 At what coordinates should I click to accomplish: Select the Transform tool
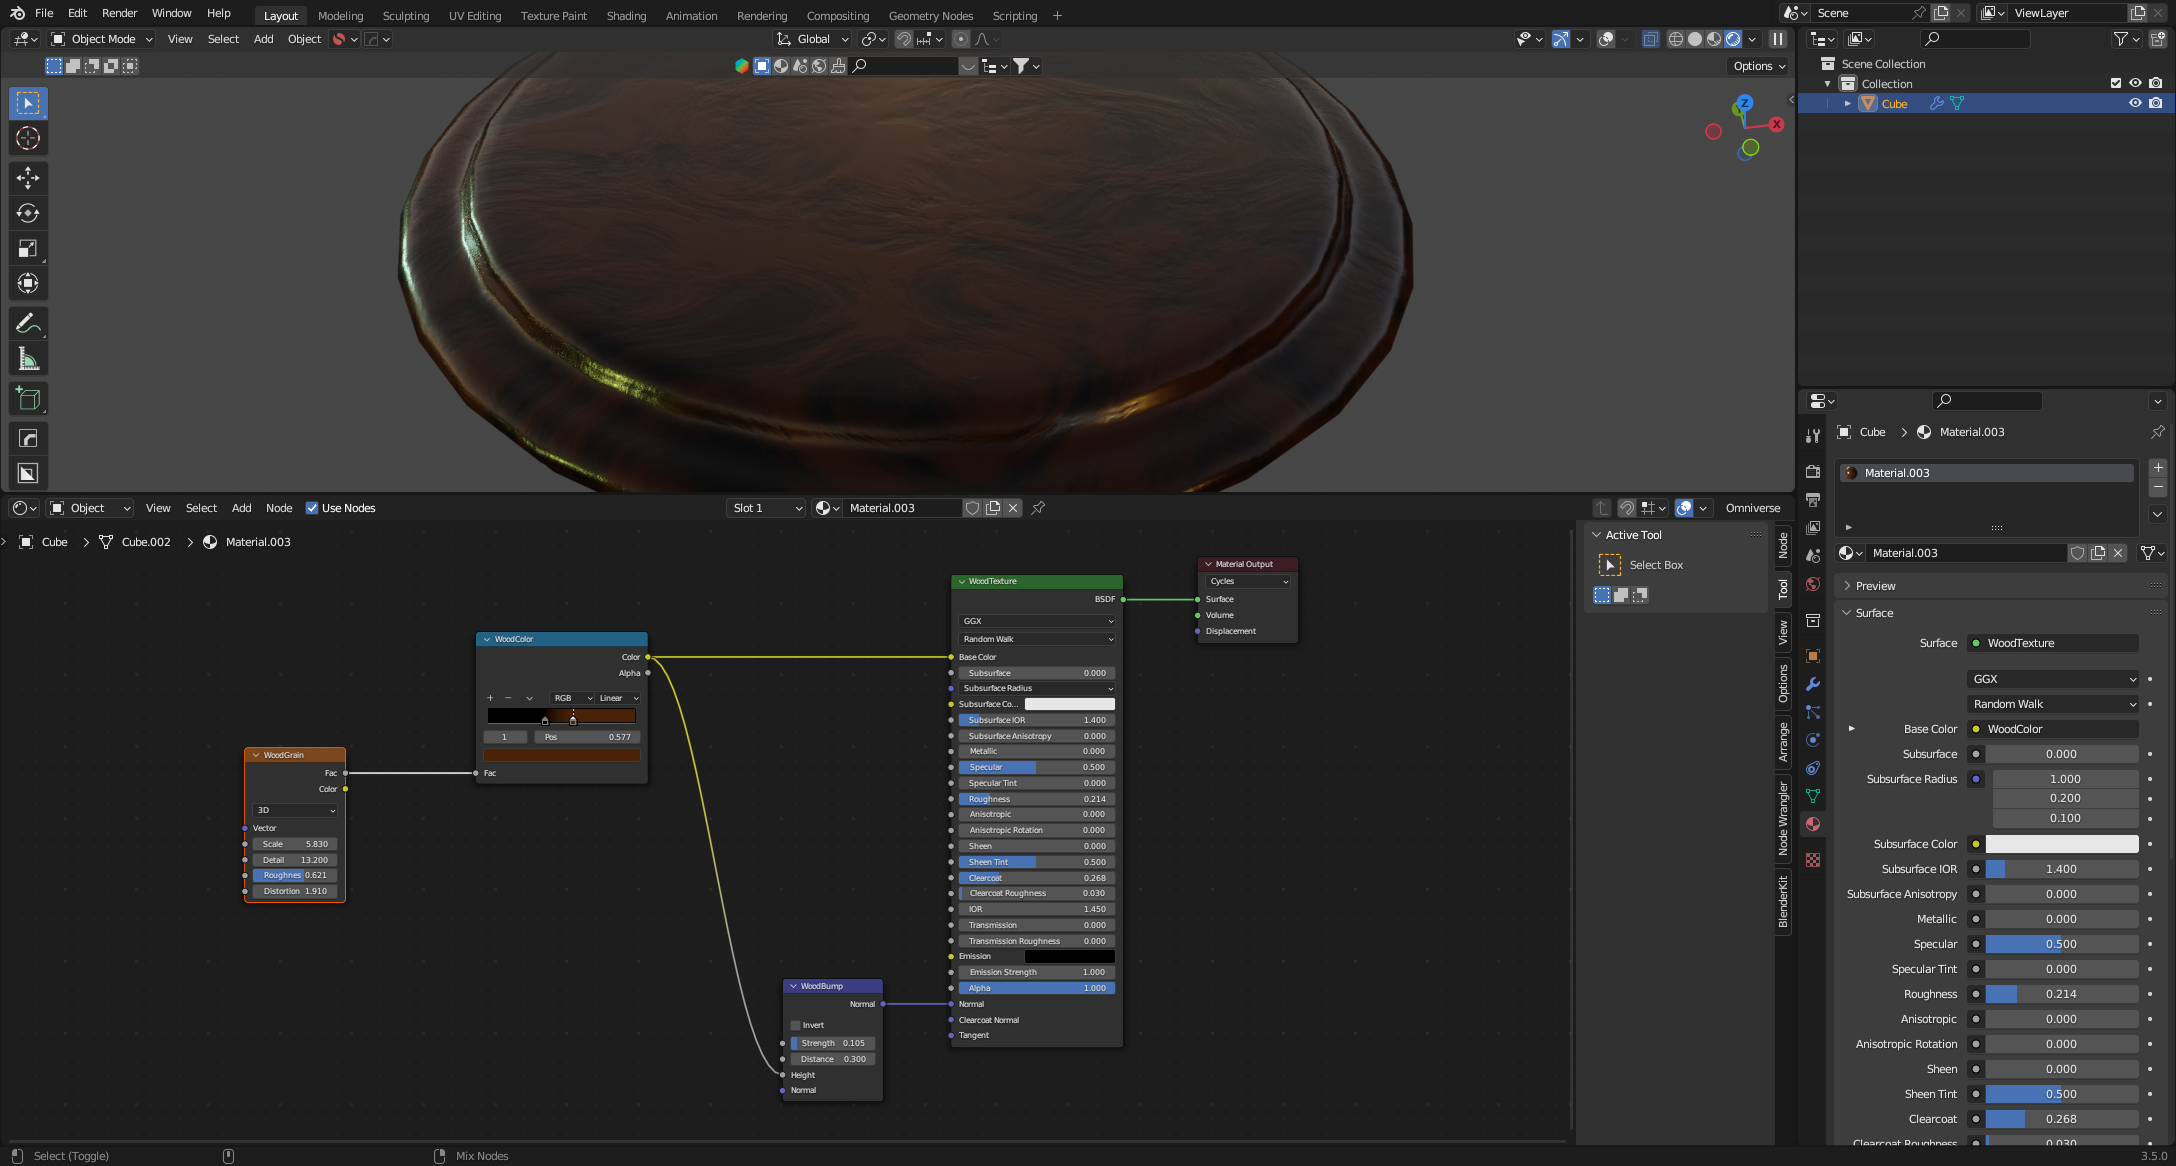tap(28, 283)
